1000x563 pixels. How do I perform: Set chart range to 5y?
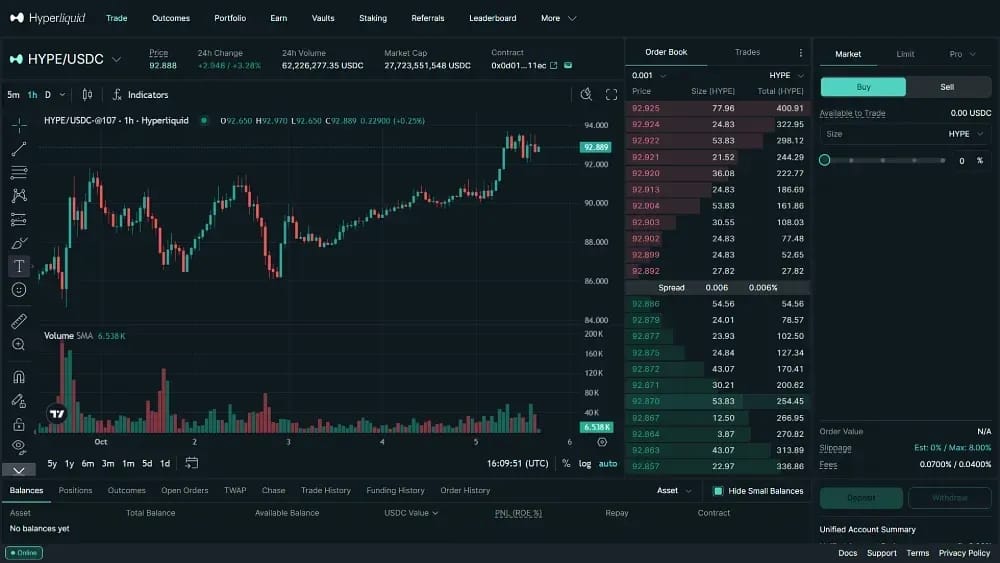point(52,464)
